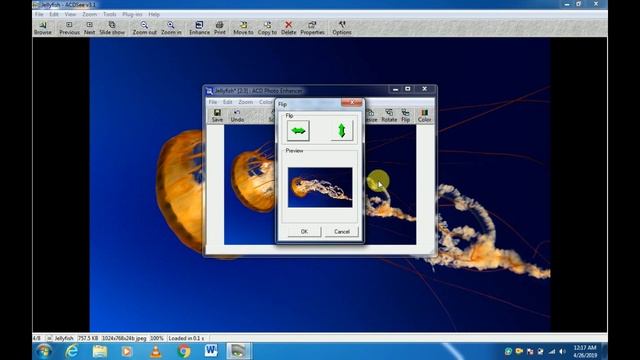Click the Color tool in the Photo Enhancer toolbar
Image resolution: width=640 pixels, height=360 pixels.
(424, 116)
